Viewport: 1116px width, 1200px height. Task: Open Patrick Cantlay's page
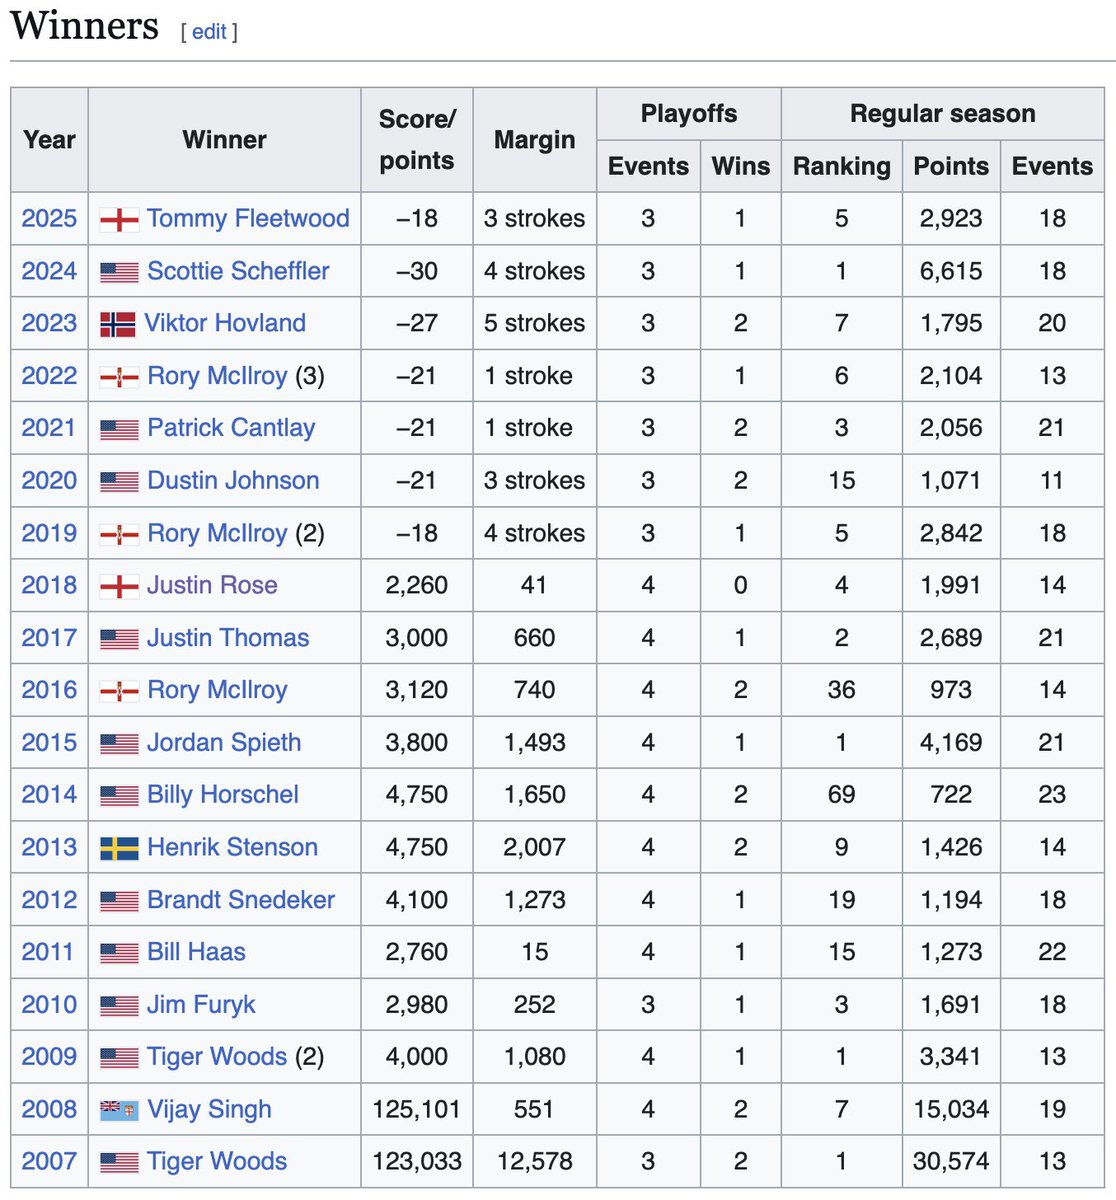(x=231, y=428)
